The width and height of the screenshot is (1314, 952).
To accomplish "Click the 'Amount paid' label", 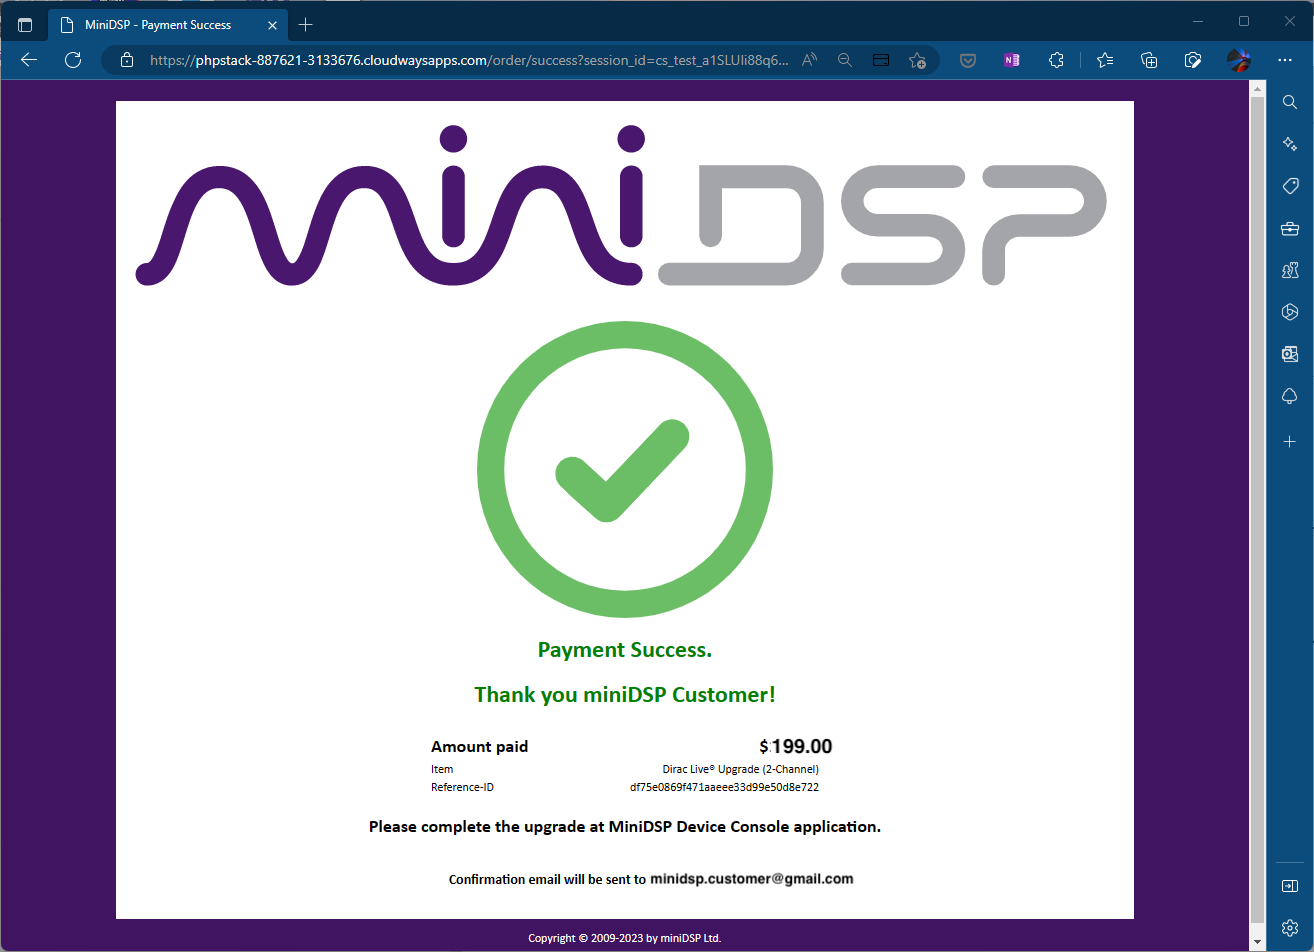I will coord(480,747).
